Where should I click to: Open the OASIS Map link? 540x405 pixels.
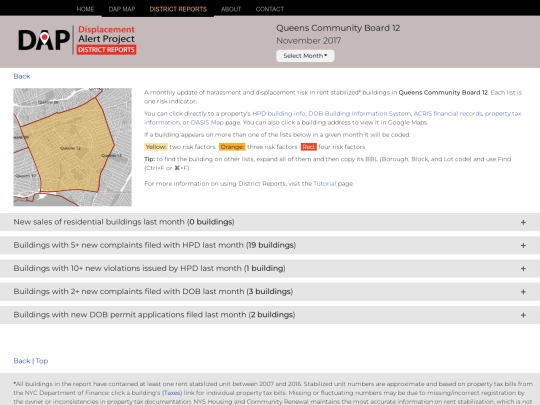click(x=207, y=123)
